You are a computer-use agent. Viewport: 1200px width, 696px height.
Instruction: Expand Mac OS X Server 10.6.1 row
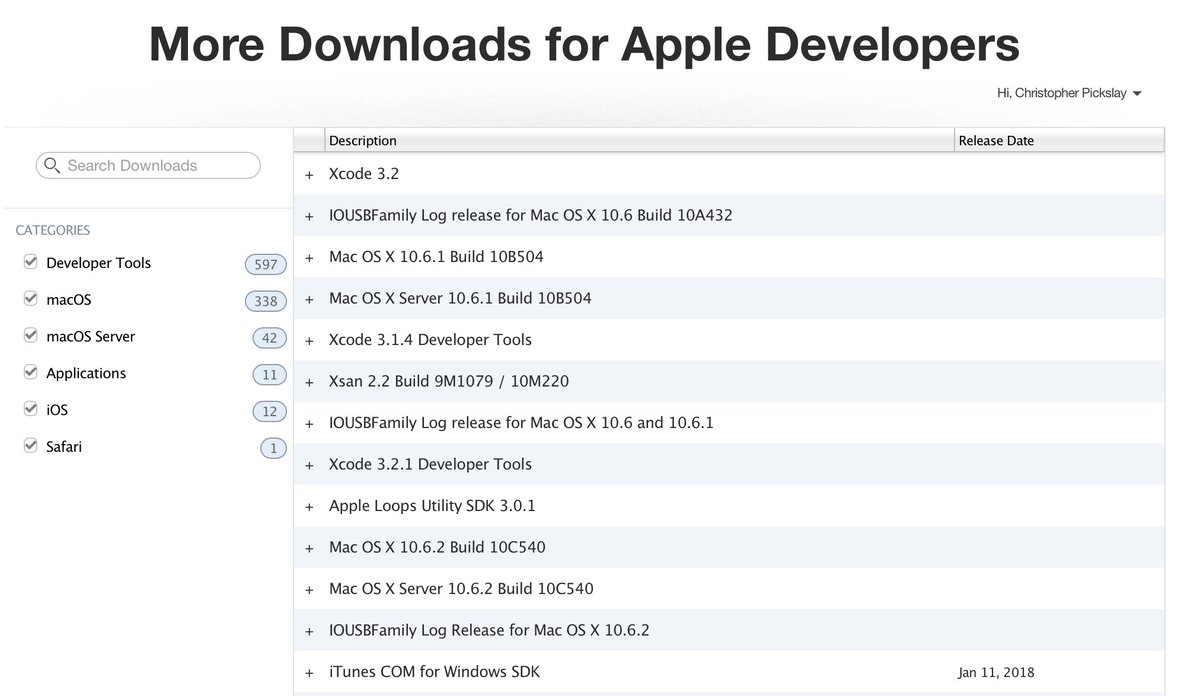tap(309, 299)
